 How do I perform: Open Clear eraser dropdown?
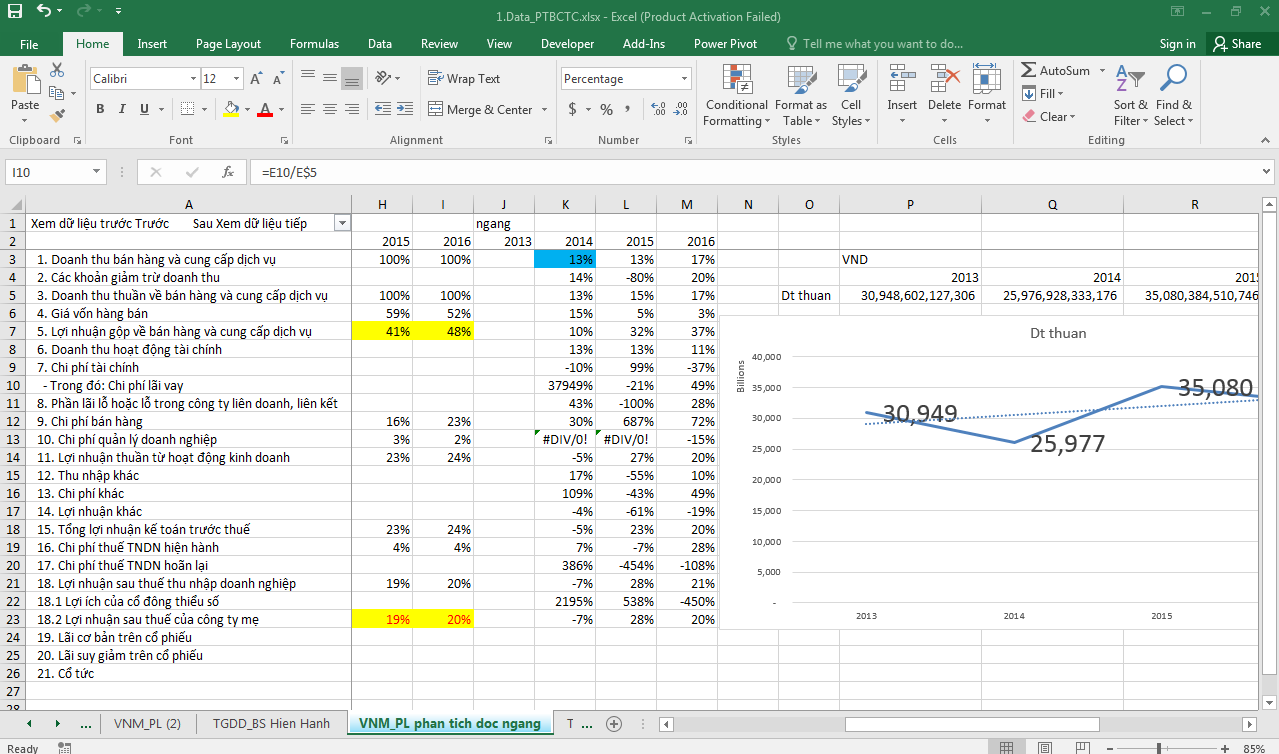[1049, 116]
